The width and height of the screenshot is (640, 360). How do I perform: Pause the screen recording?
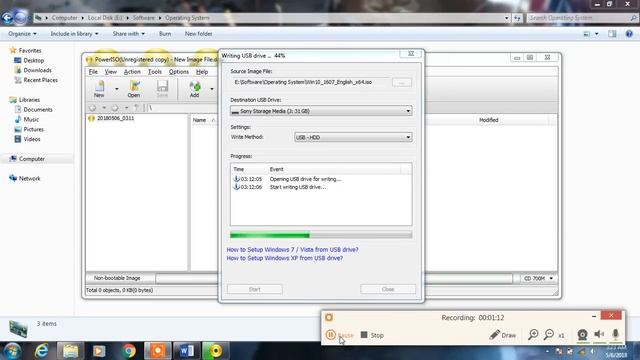coord(340,335)
